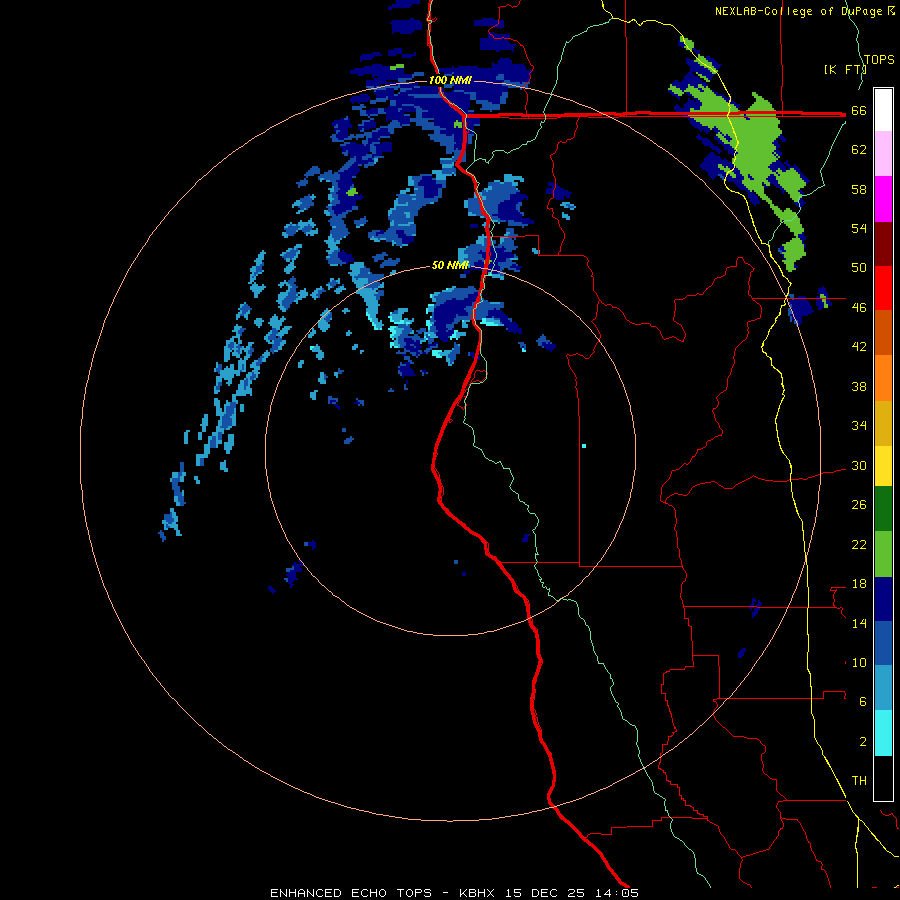Click the black TH threshold swatch

tap(883, 778)
